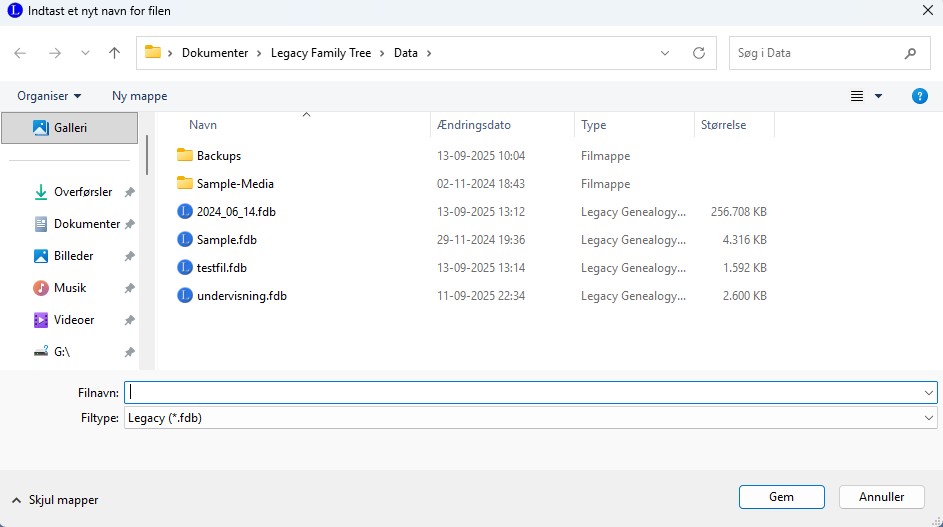Click the Up one level arrow icon
Viewport: 943px width, 527px height.
[x=114, y=53]
